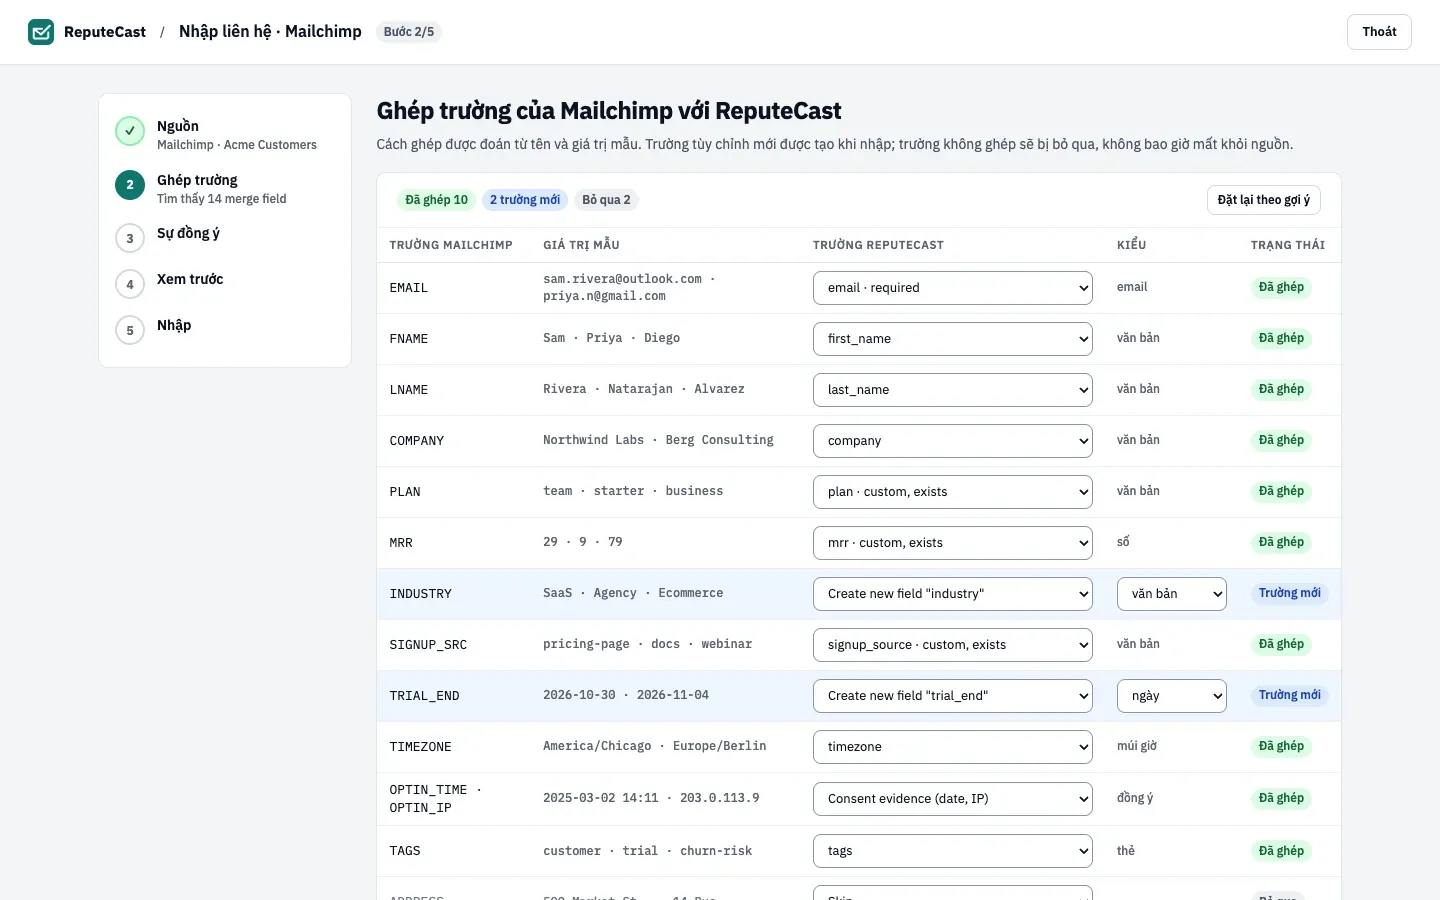
Task: Expand the PLAN custom field dropdown
Action: pos(953,492)
